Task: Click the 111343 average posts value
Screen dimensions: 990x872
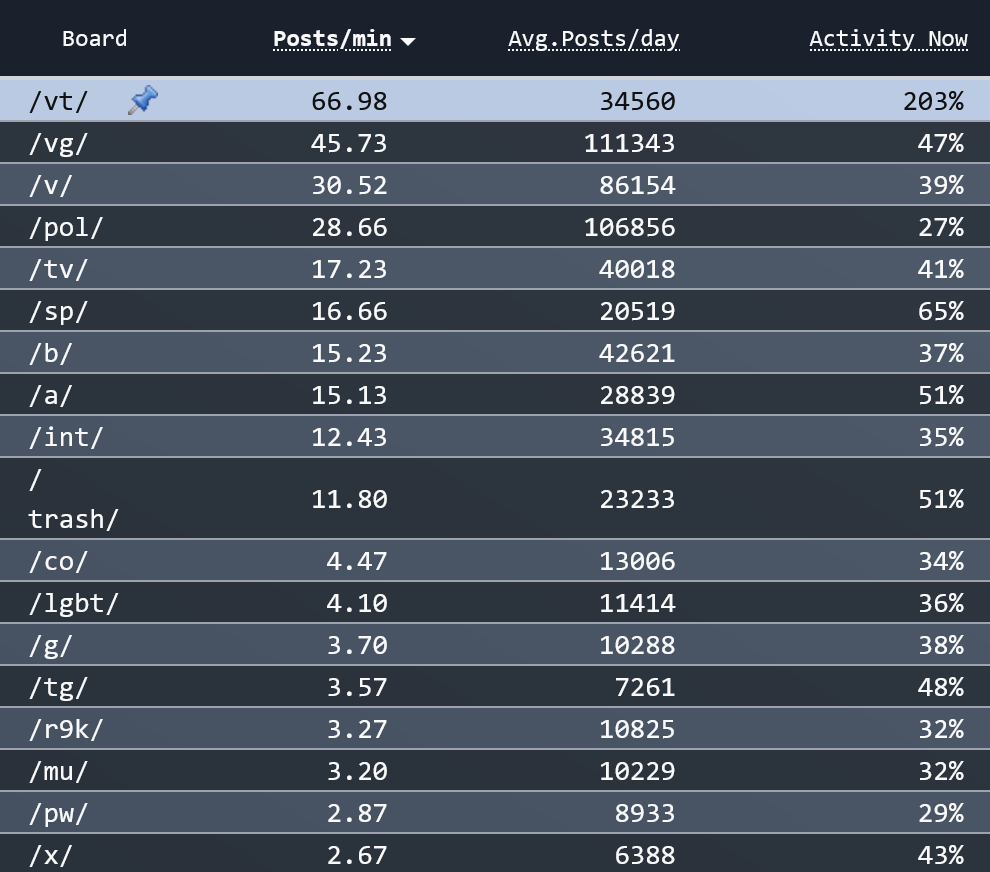Action: click(x=629, y=143)
